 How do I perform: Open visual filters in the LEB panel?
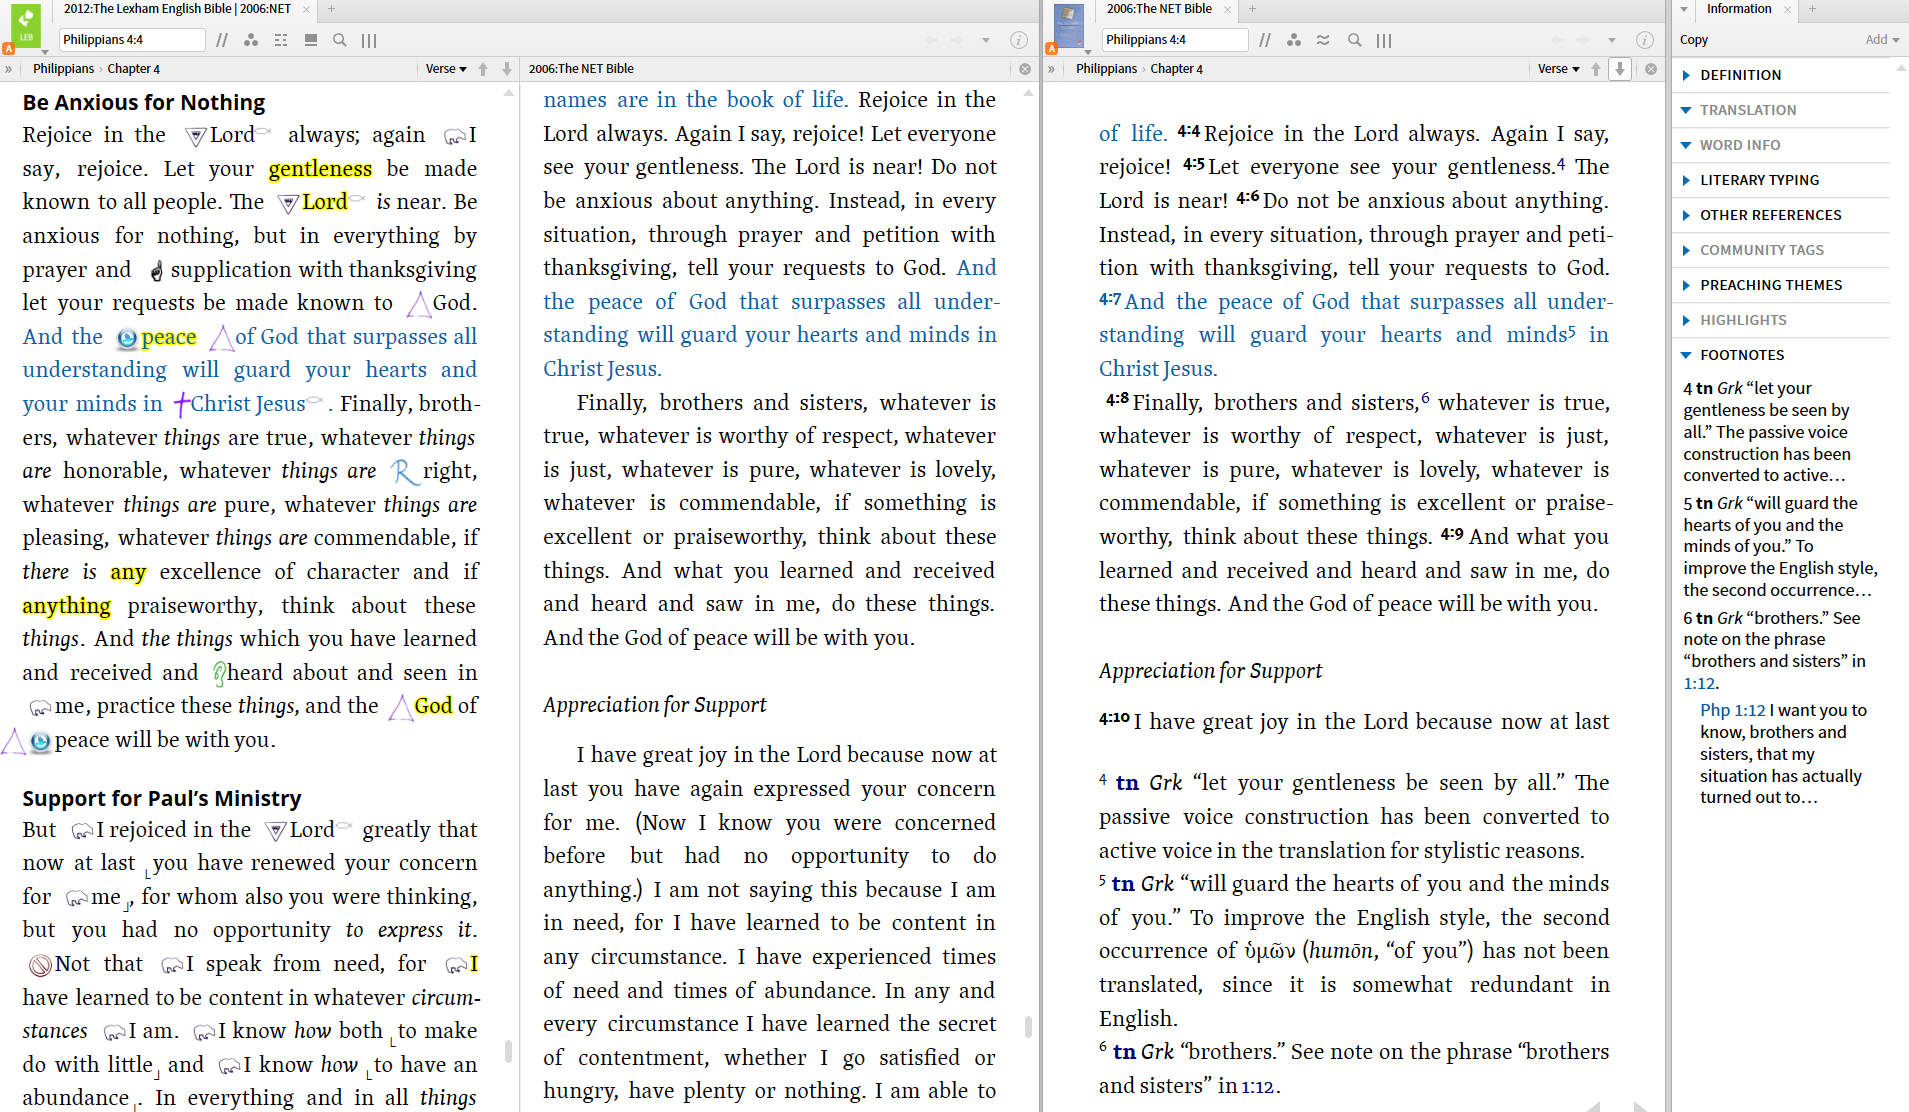tap(251, 40)
